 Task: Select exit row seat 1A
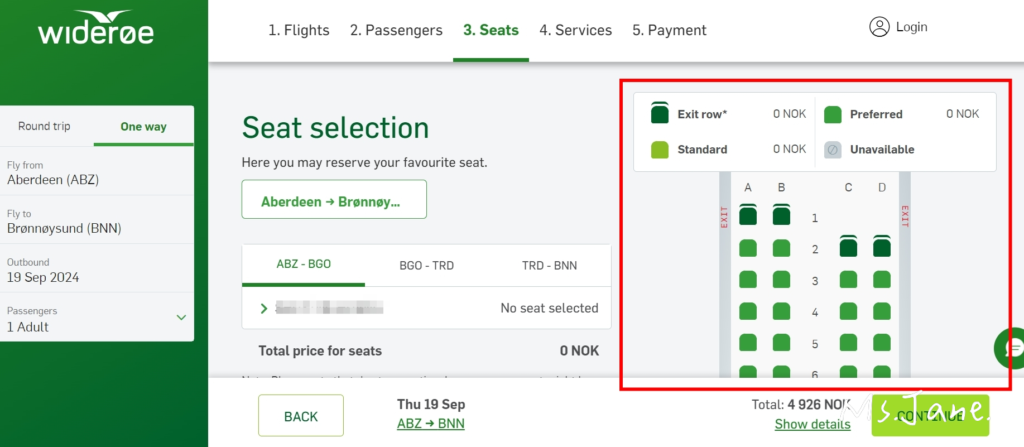748,215
